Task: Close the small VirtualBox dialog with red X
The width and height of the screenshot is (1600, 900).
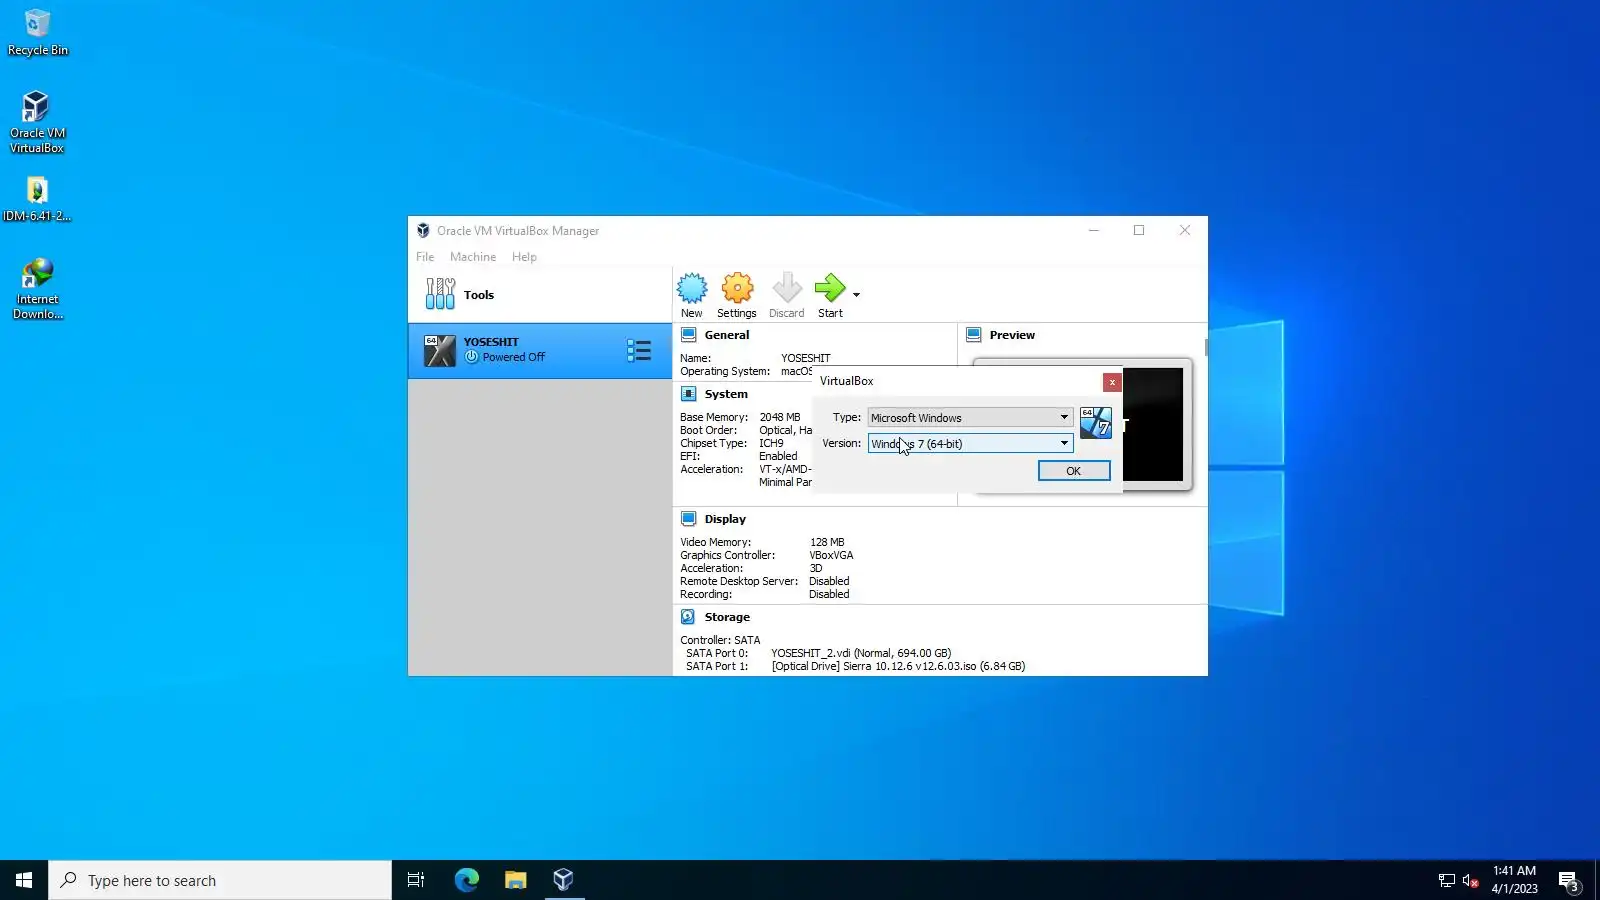Action: (x=1112, y=382)
